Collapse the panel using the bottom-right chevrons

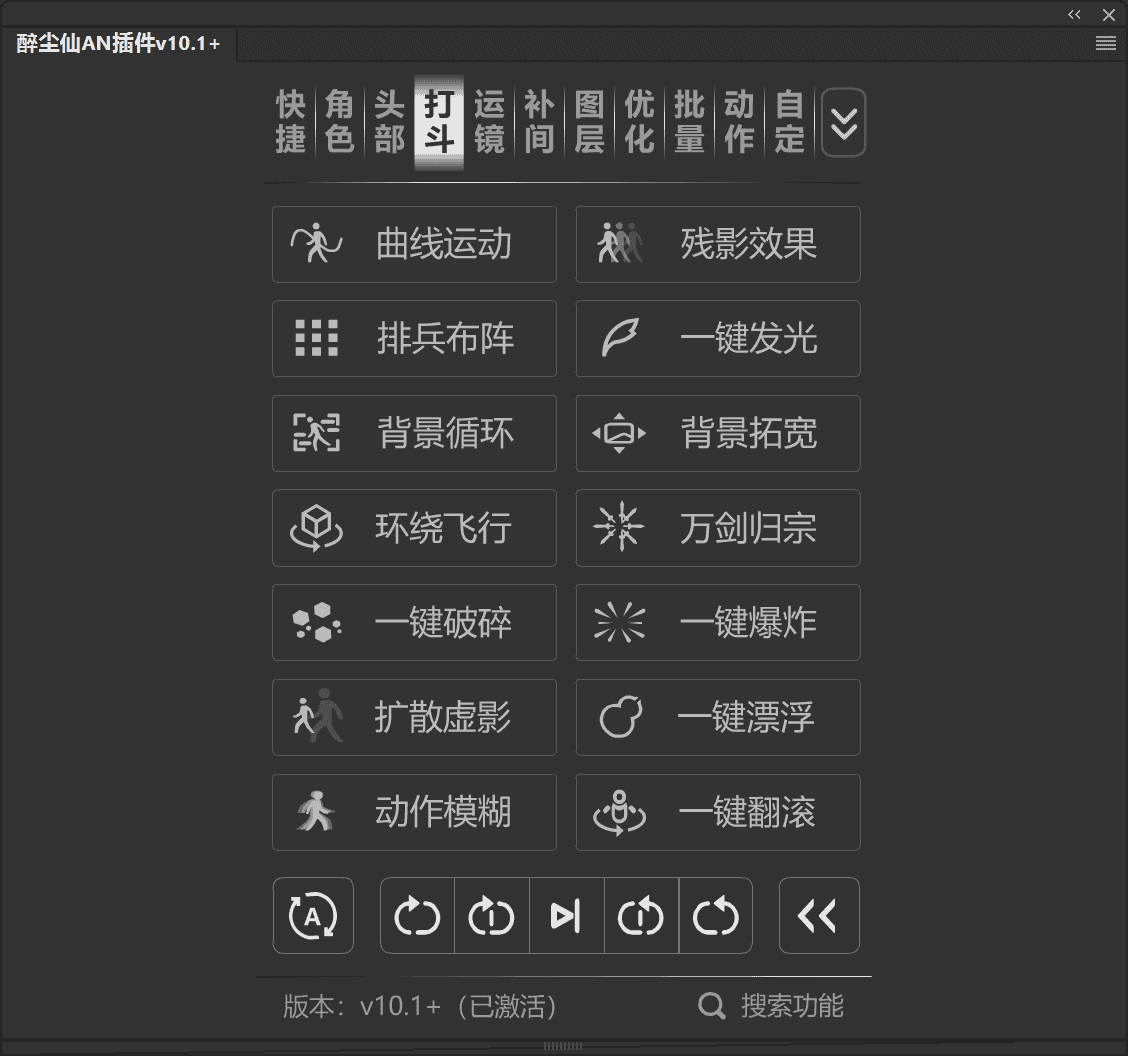(818, 915)
